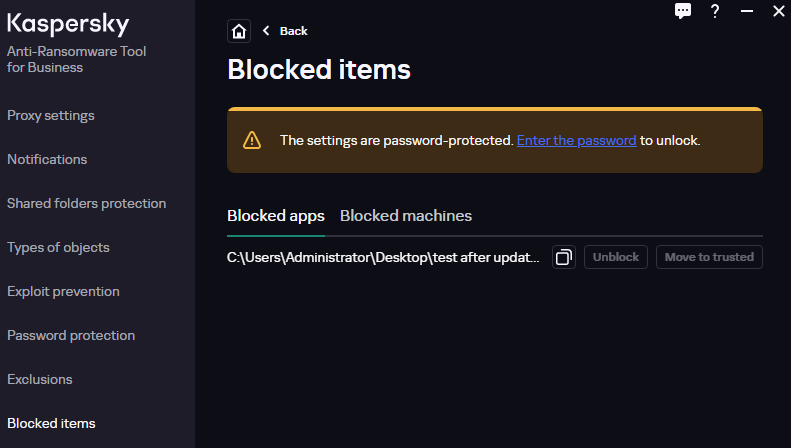Open Proxy settings in sidebar

pyautogui.click(x=51, y=115)
